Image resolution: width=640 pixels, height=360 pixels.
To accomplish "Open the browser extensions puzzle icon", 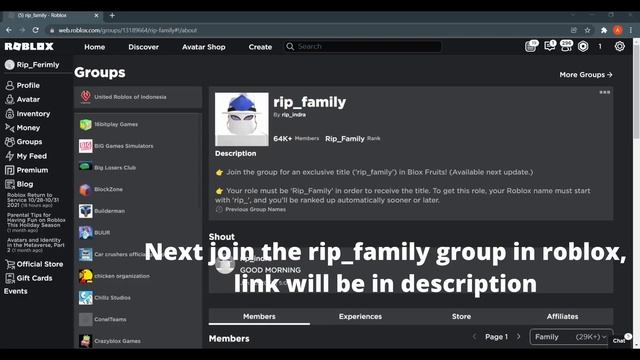I will 604,30.
